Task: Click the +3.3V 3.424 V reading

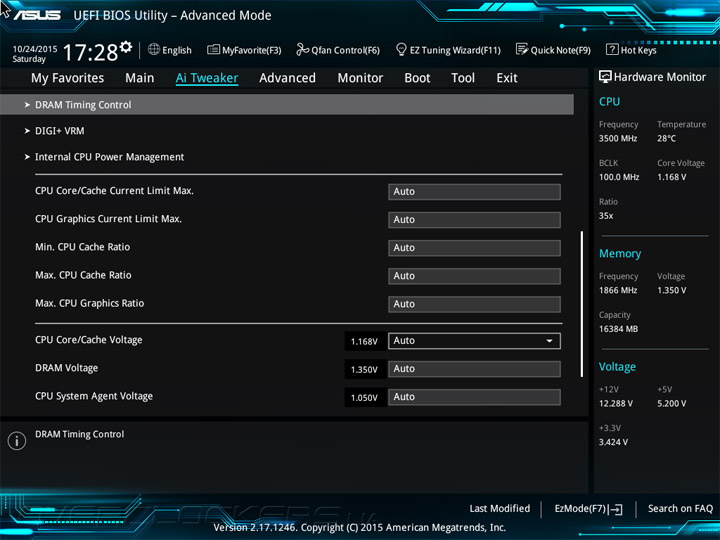Action: pyautogui.click(x=613, y=442)
